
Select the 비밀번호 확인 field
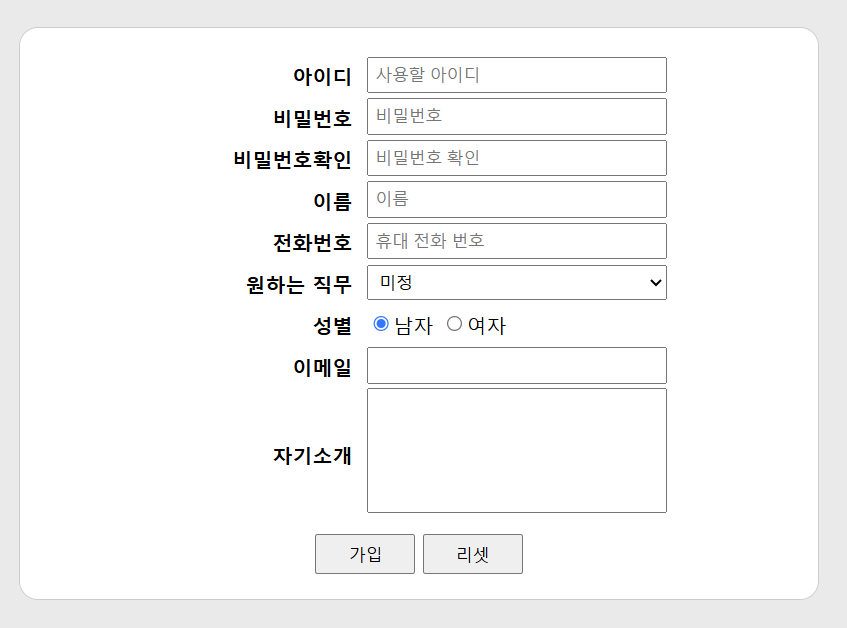pos(517,158)
